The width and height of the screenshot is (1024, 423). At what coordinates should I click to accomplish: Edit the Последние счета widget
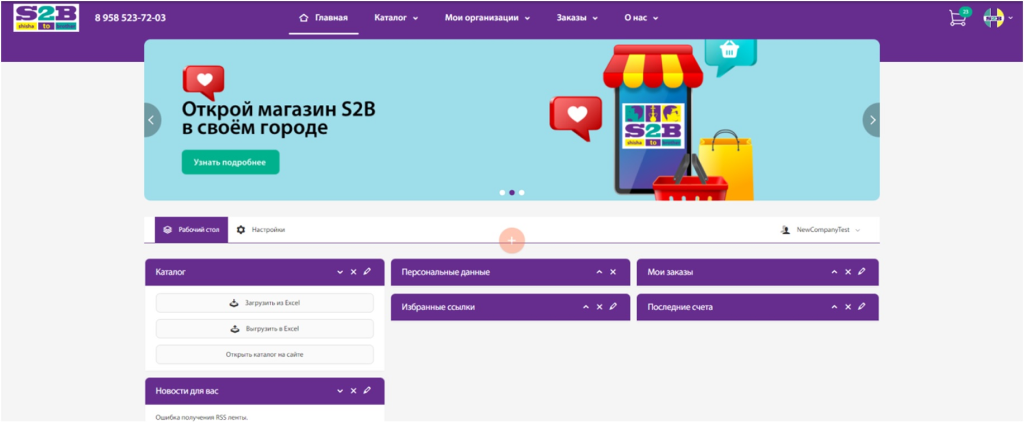[861, 306]
